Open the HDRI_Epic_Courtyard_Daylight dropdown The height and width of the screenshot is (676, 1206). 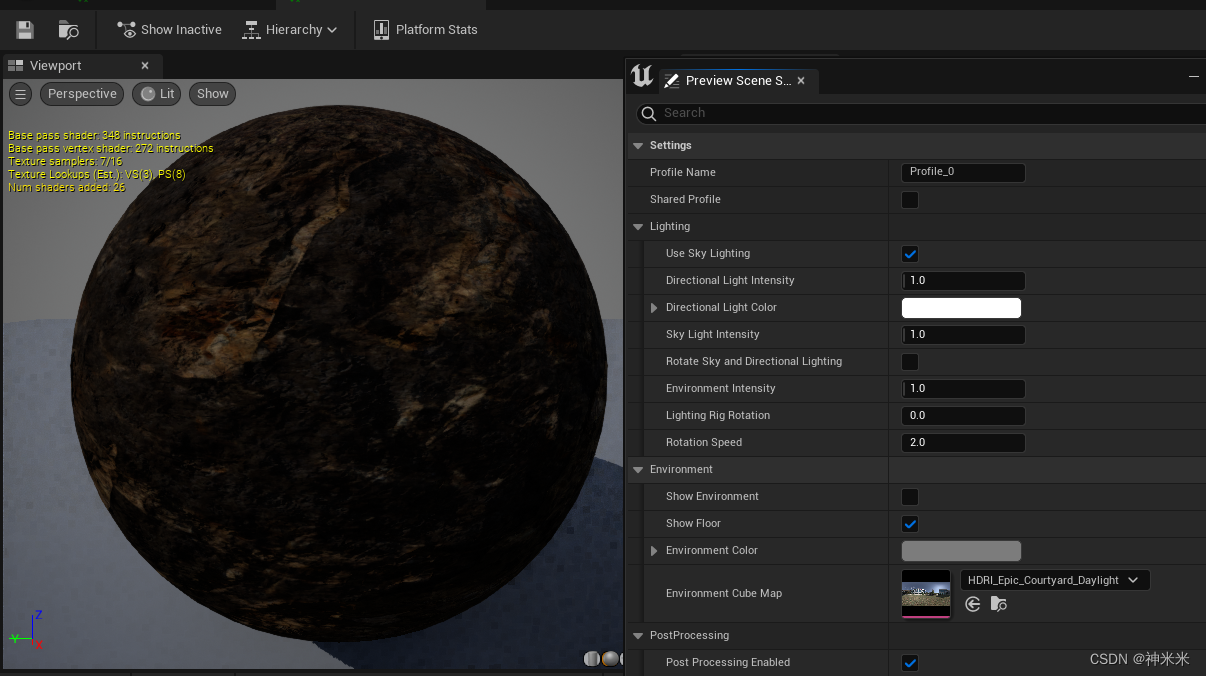pyautogui.click(x=1055, y=580)
